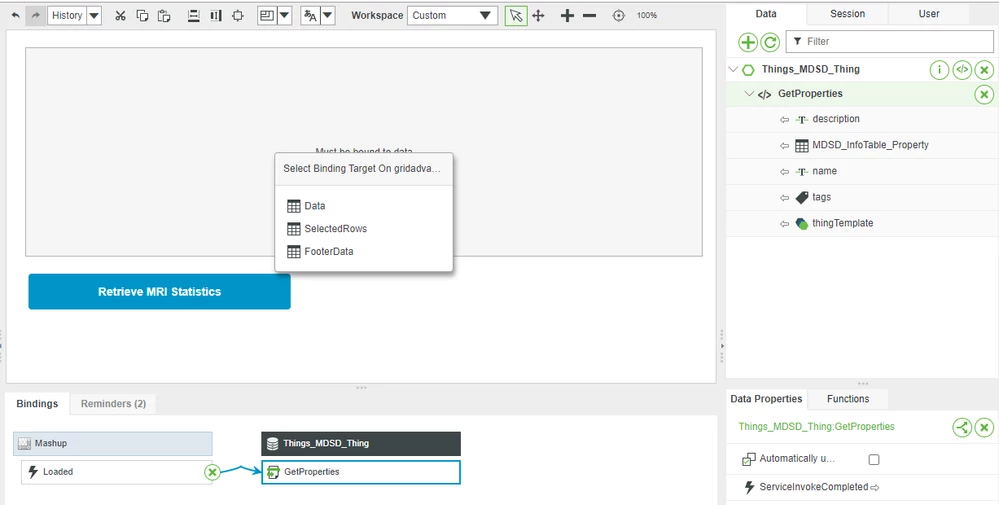The width and height of the screenshot is (999, 505).
Task: Select the tags property row
Action: coord(862,197)
